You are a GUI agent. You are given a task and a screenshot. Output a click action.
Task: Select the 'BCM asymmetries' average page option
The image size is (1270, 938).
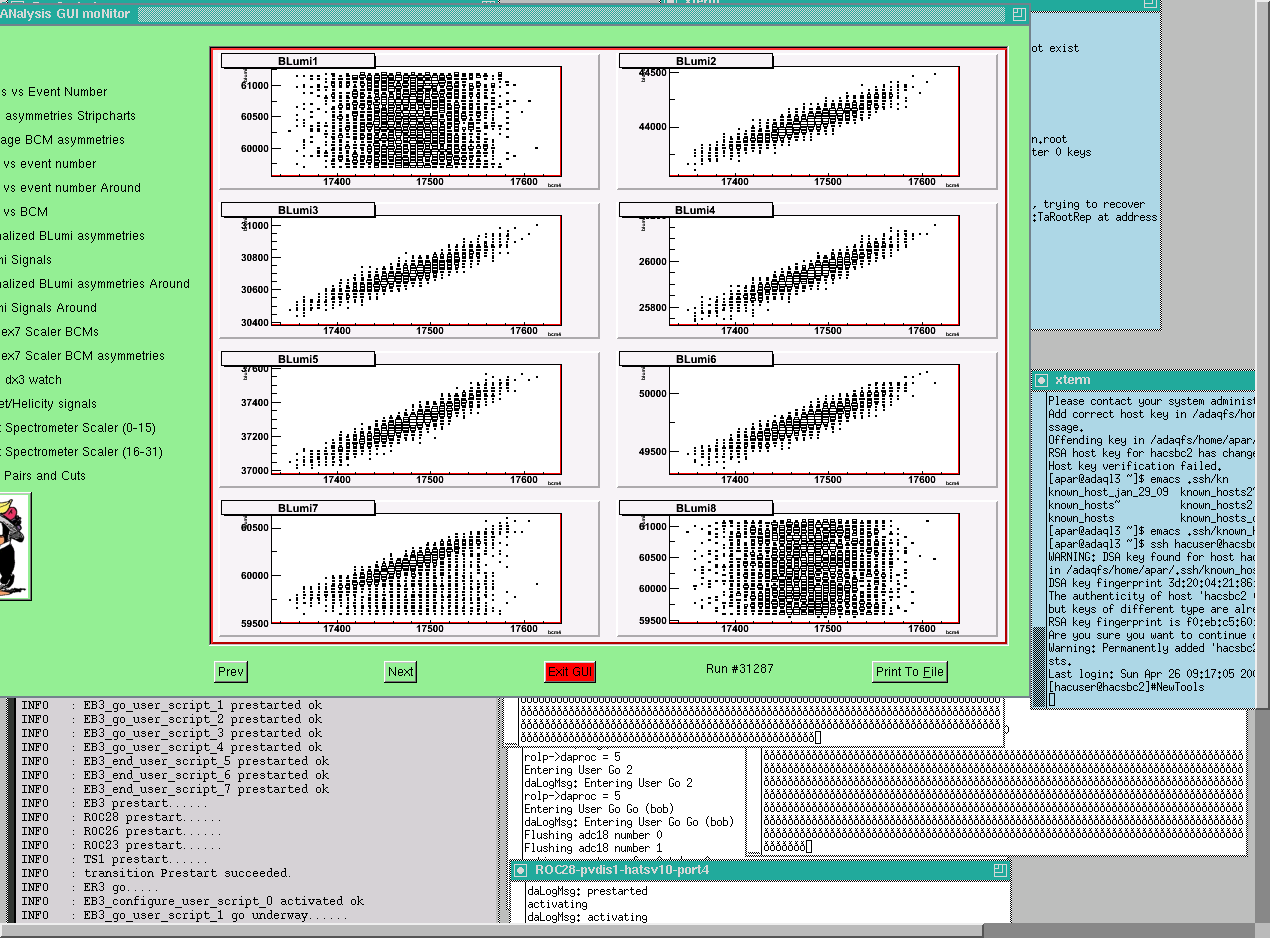tap(62, 140)
